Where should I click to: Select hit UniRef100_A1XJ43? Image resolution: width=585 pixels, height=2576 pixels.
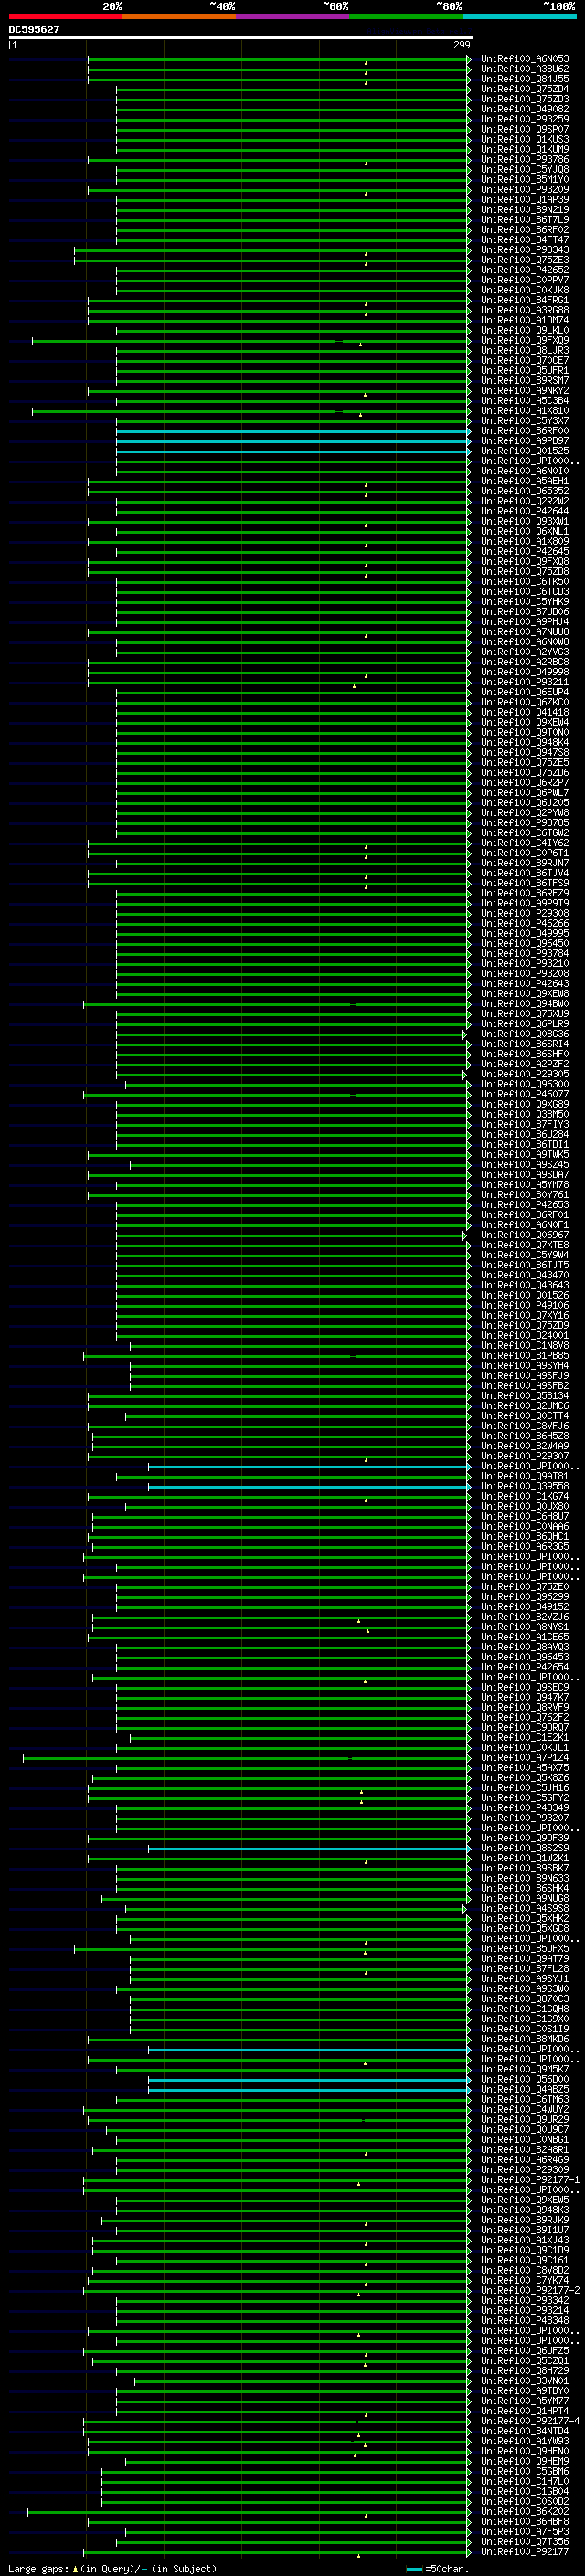pos(525,2240)
